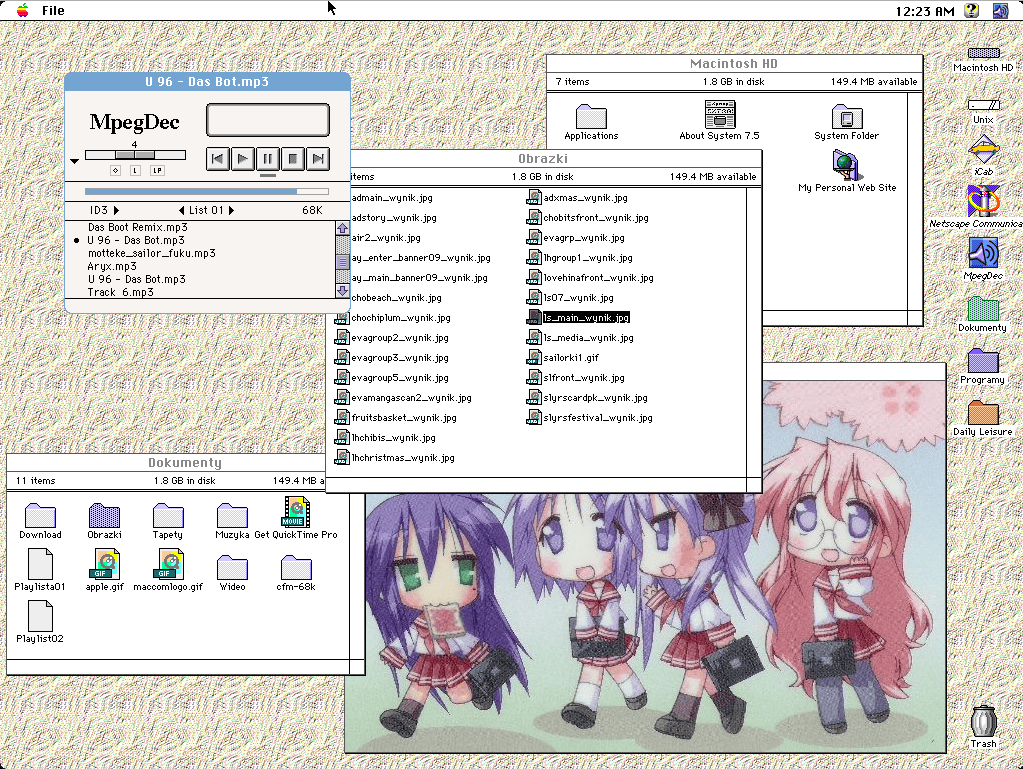Image resolution: width=1023 pixels, height=769 pixels.
Task: Open the File menu
Action: (x=53, y=11)
